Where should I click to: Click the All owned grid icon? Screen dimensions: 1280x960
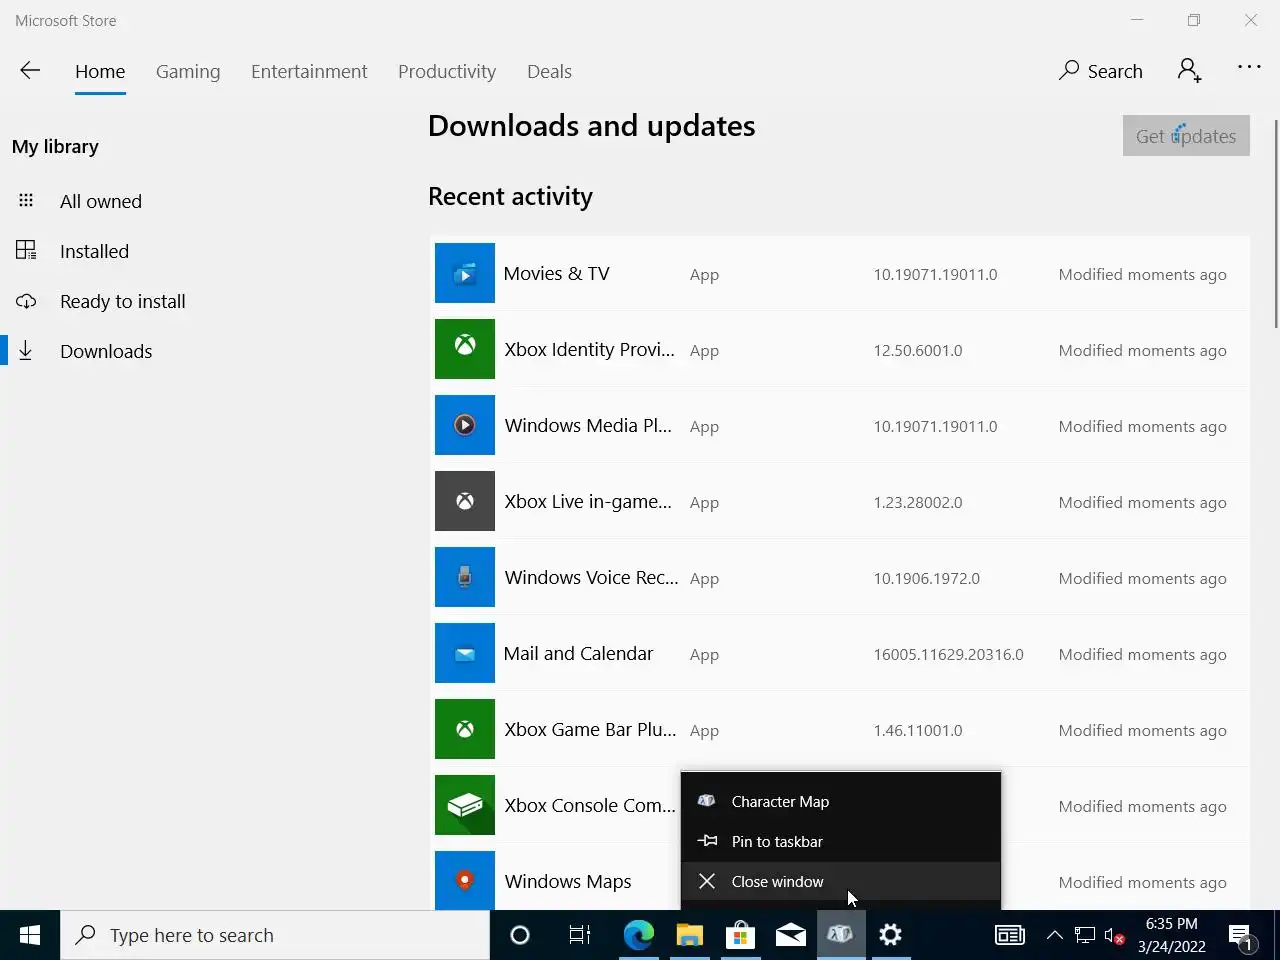click(x=26, y=200)
